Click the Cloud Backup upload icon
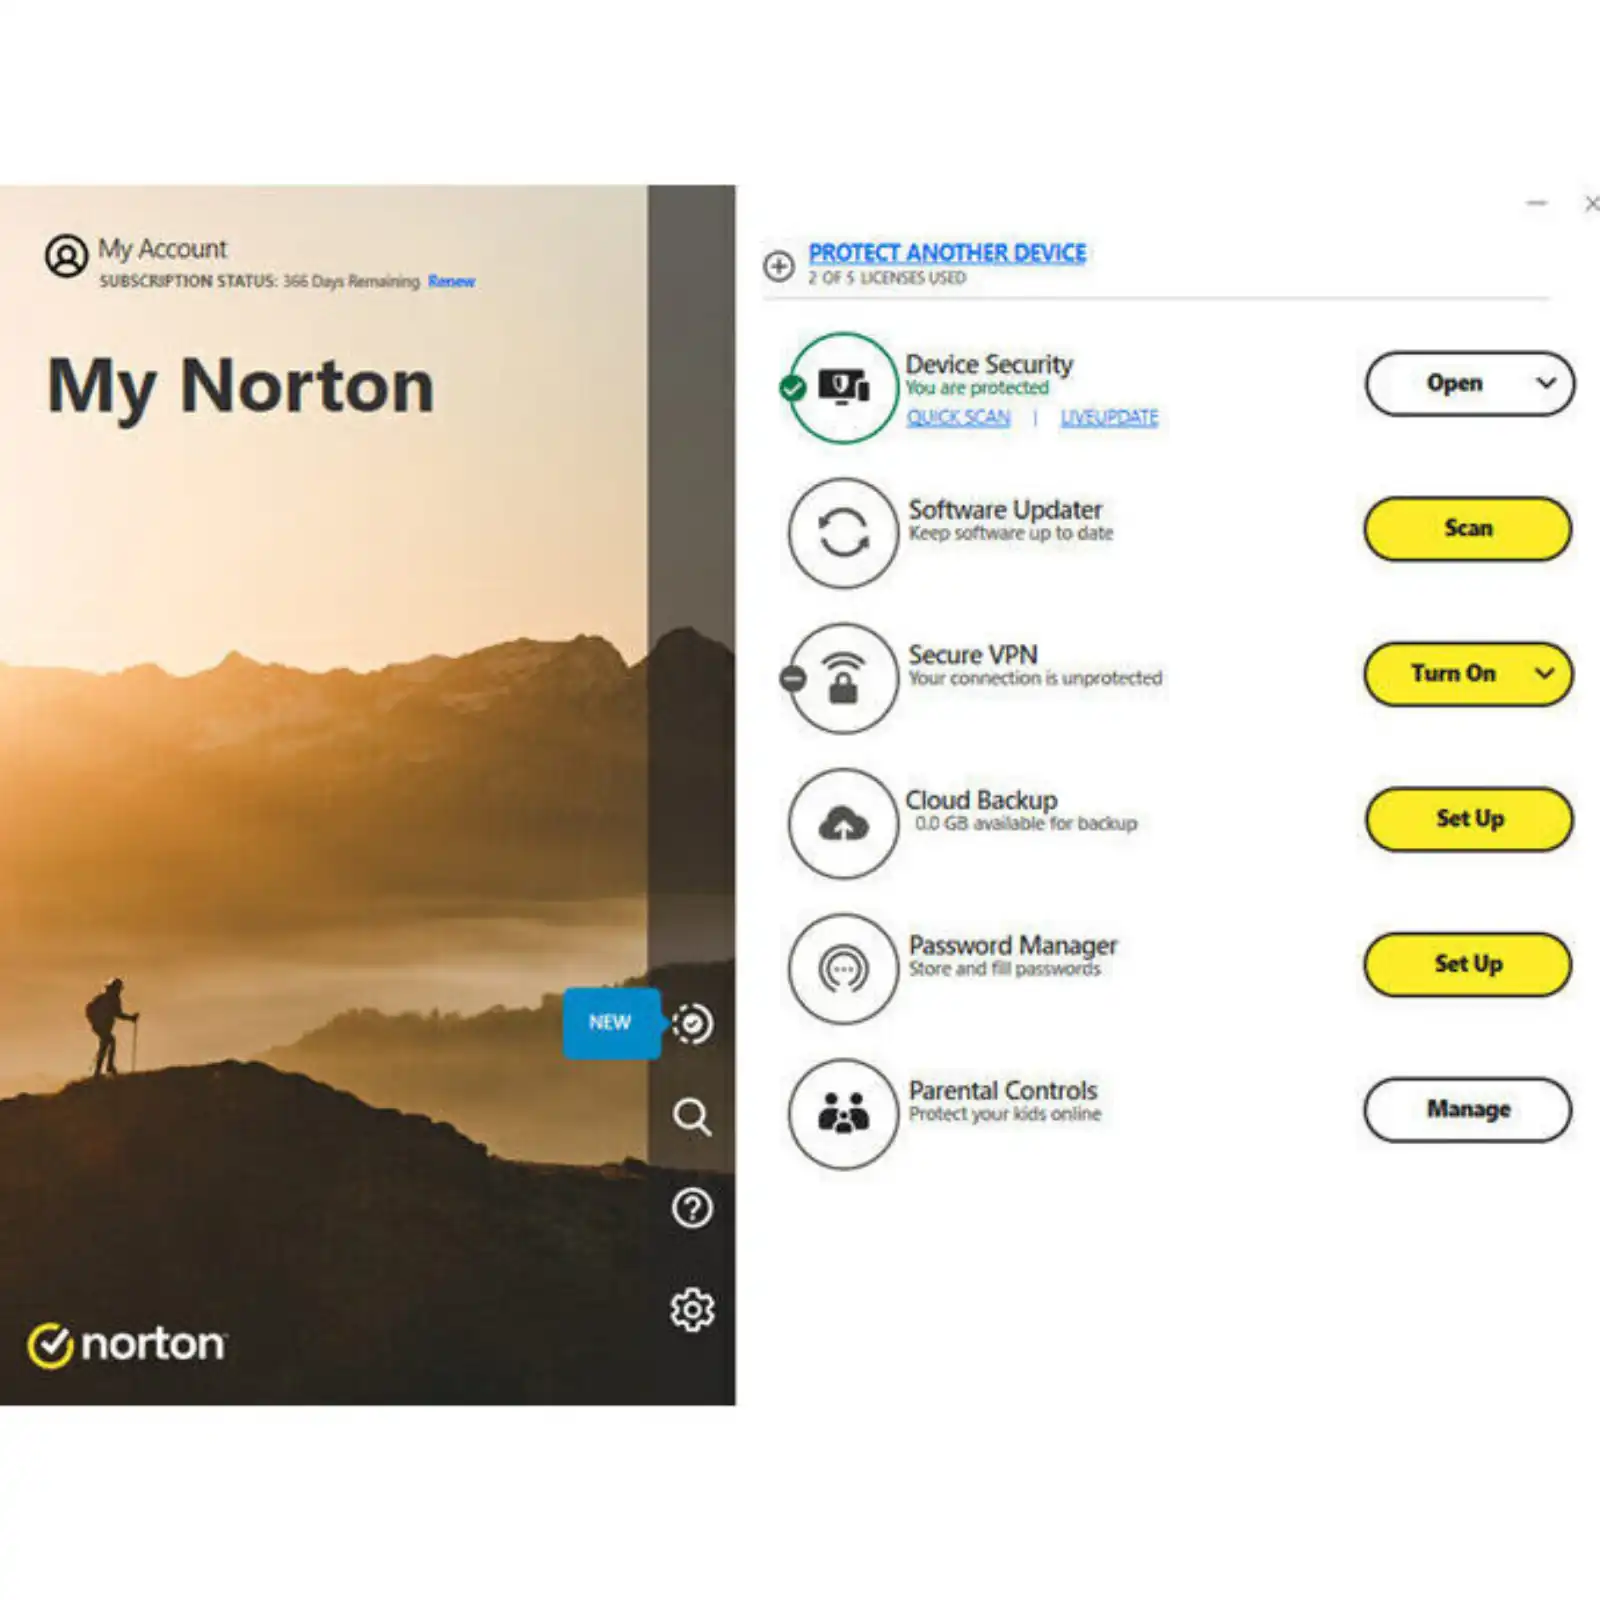The image size is (1600, 1600). point(843,824)
